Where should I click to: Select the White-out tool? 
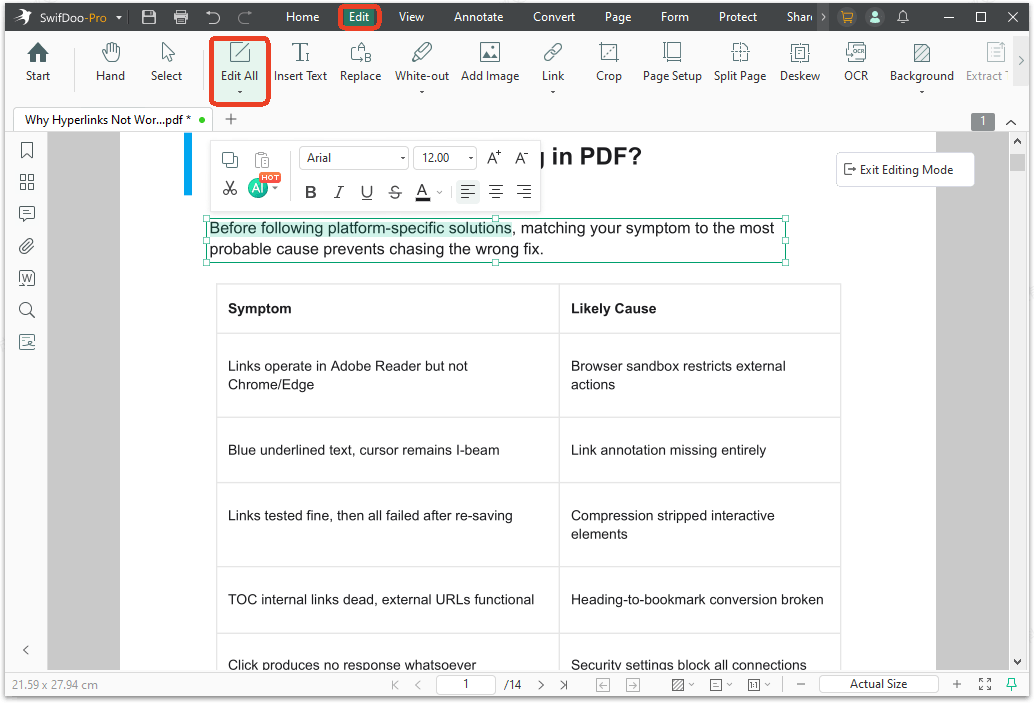tap(421, 67)
